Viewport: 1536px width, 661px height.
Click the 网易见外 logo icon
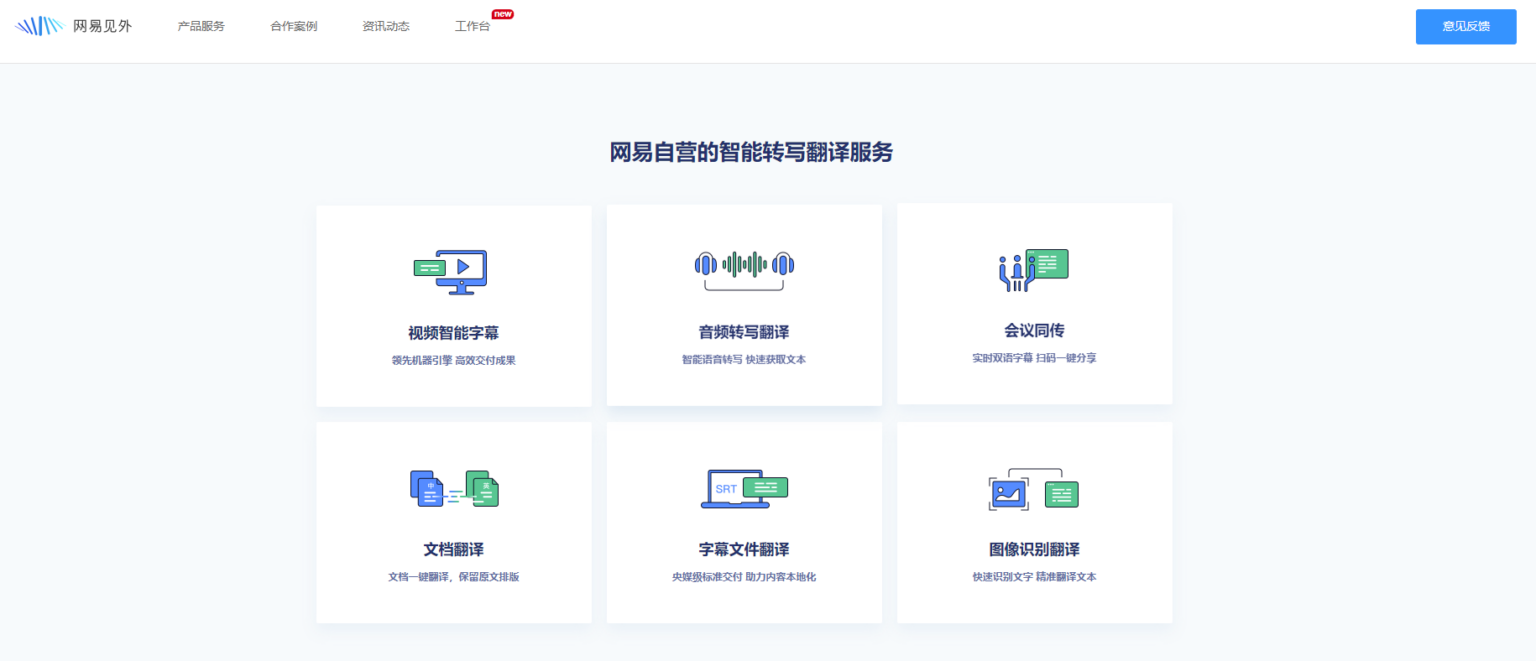(39, 24)
